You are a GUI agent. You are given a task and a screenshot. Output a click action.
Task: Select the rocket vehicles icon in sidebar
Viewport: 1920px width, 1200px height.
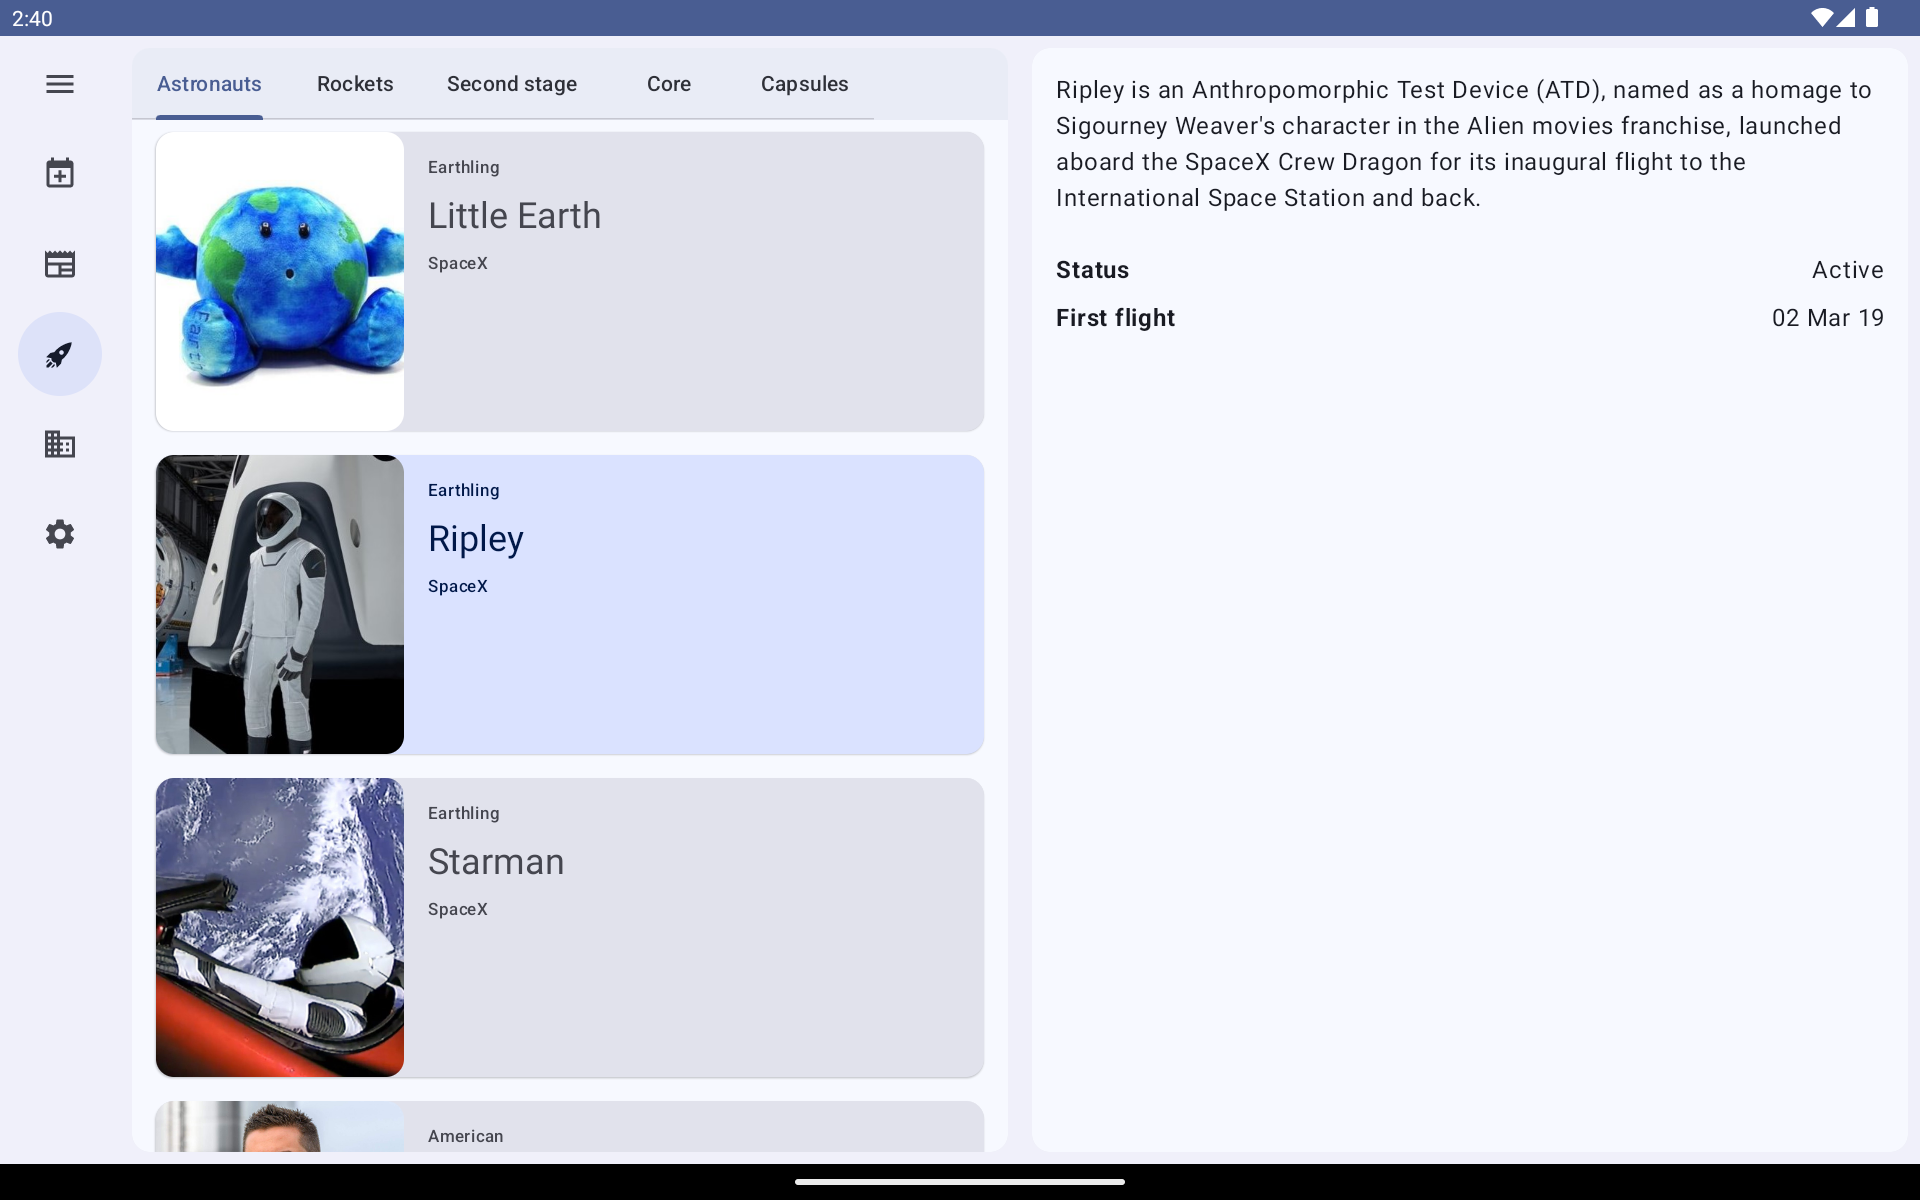click(60, 354)
